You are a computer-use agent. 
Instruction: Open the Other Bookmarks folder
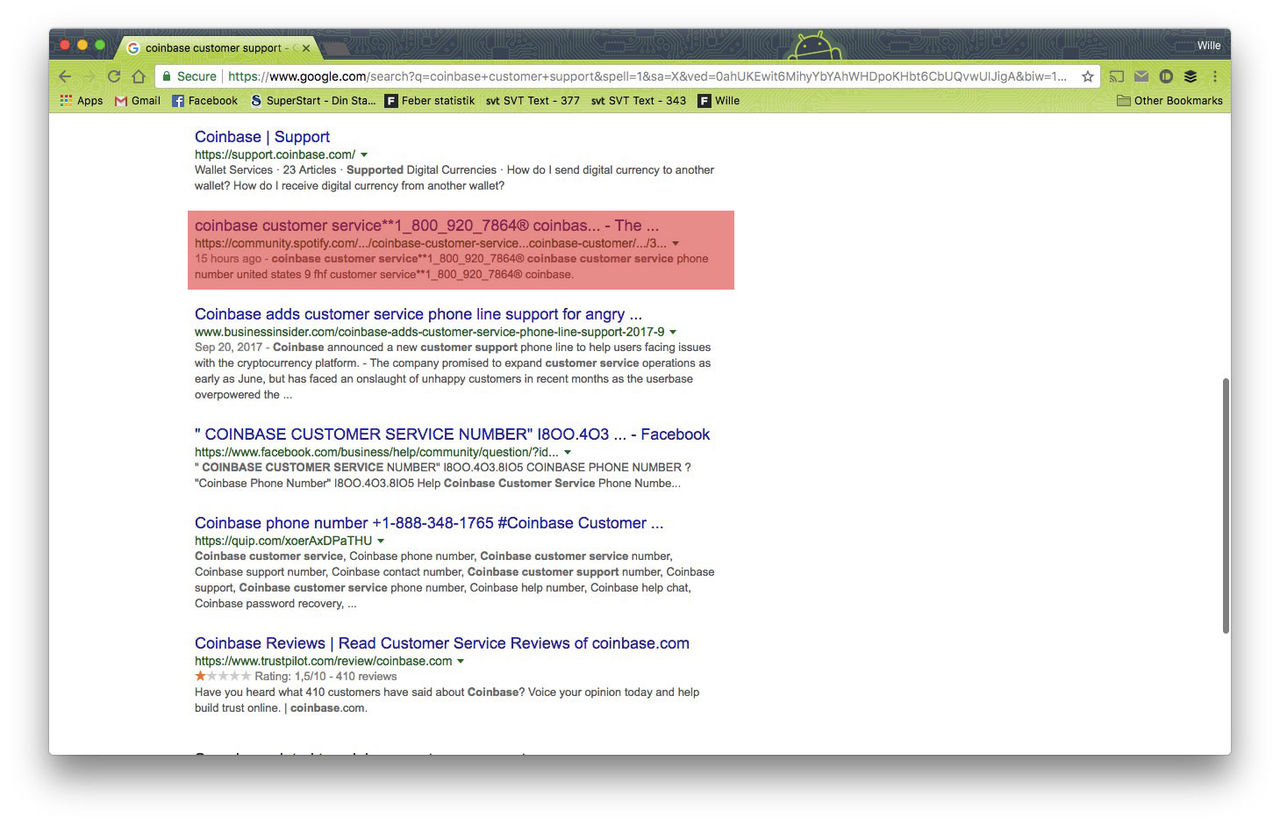click(1170, 101)
